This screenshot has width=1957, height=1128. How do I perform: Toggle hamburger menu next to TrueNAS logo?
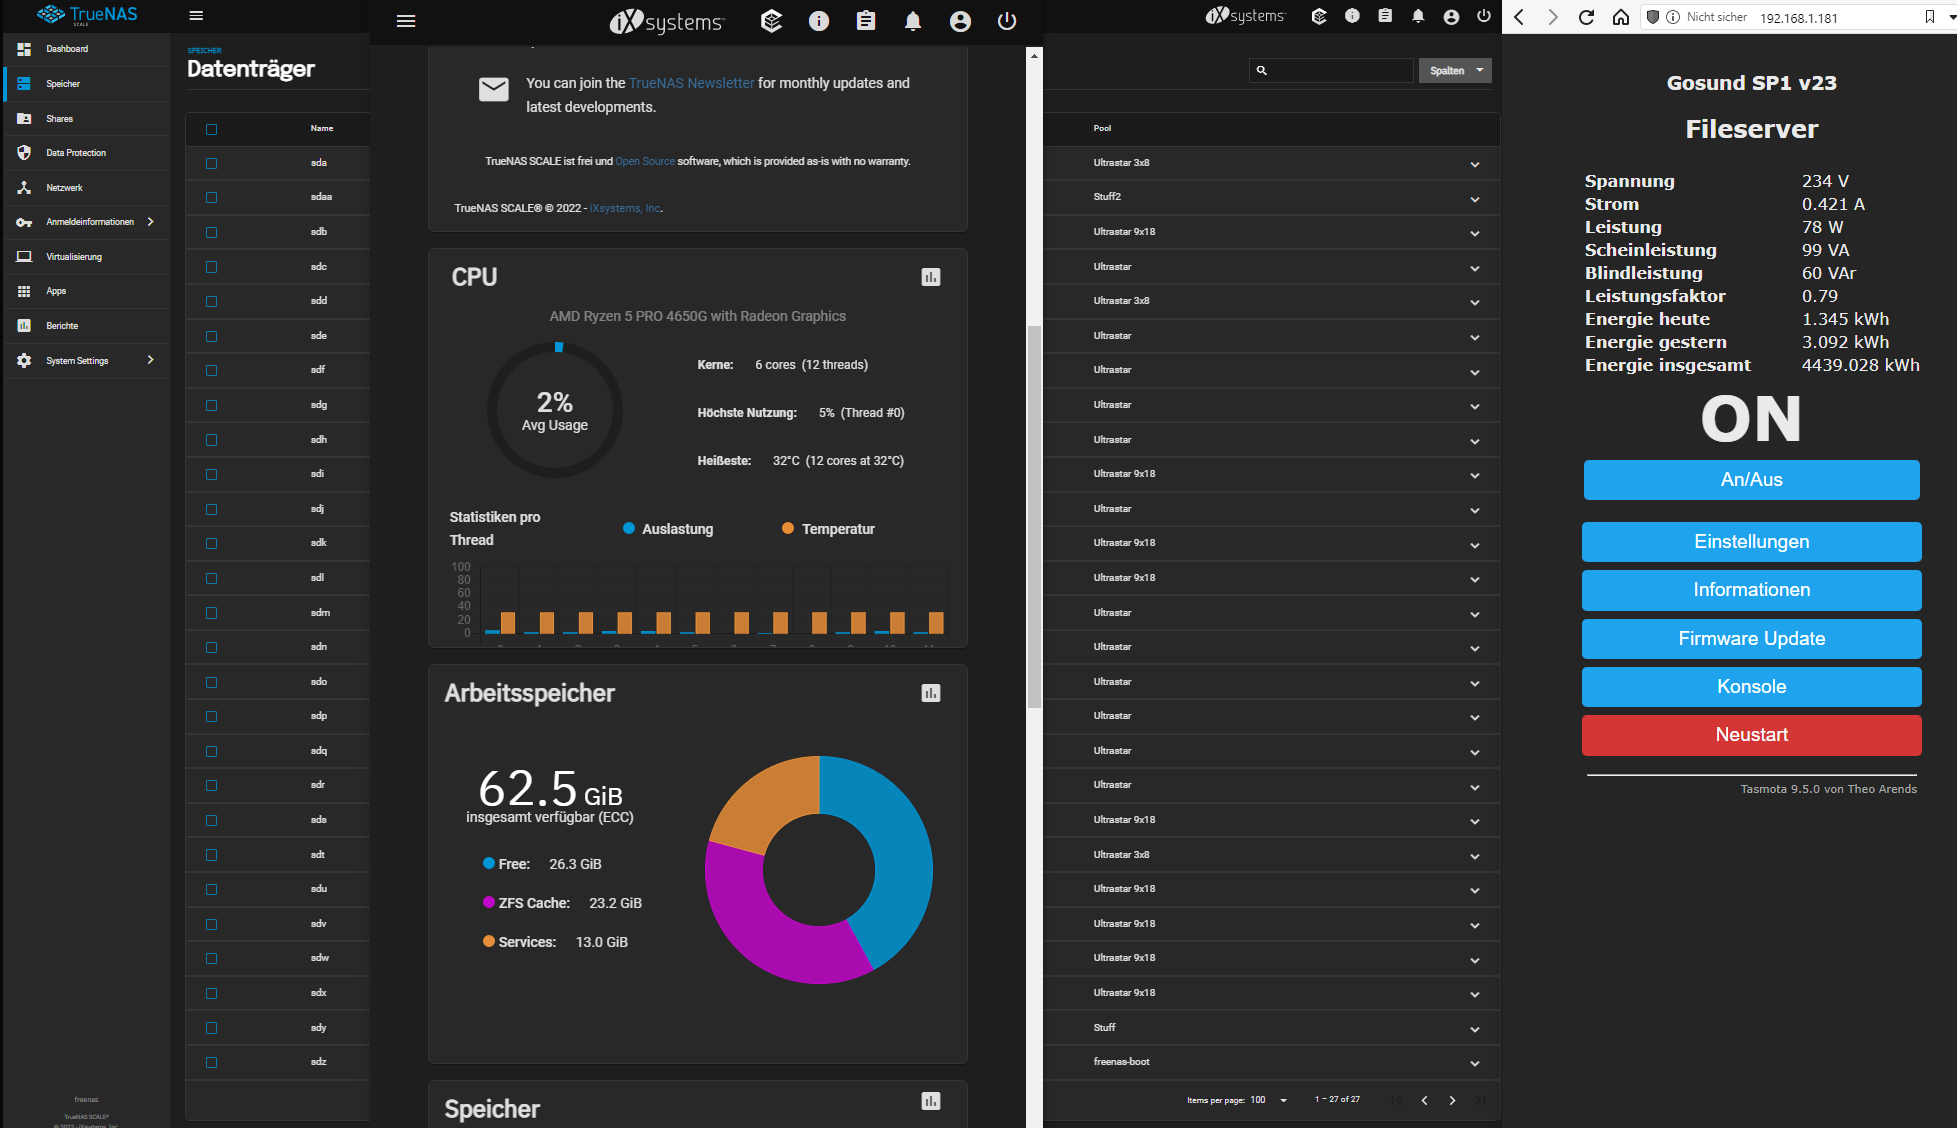point(196,15)
